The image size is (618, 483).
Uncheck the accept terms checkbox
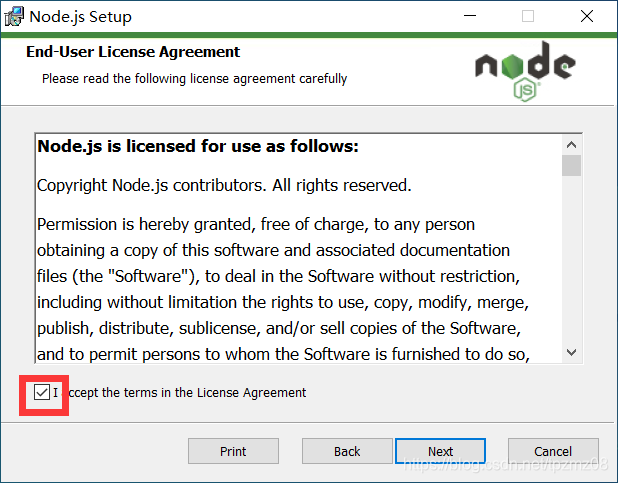(x=42, y=392)
